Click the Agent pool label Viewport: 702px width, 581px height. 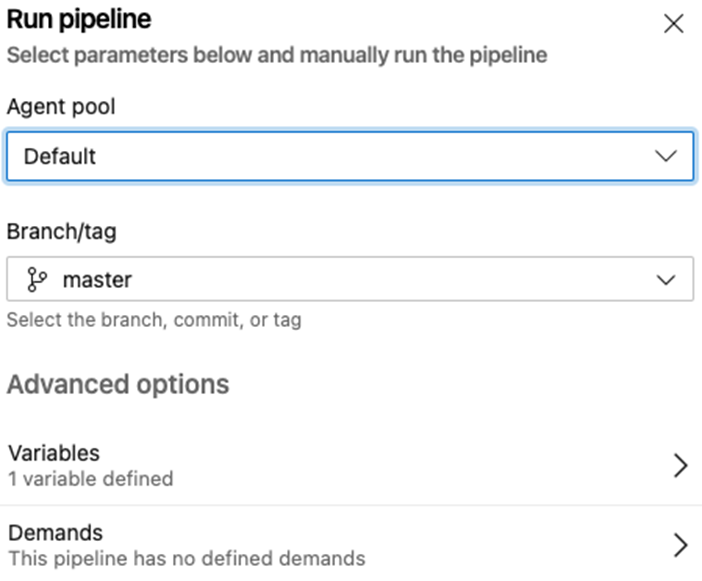[61, 107]
